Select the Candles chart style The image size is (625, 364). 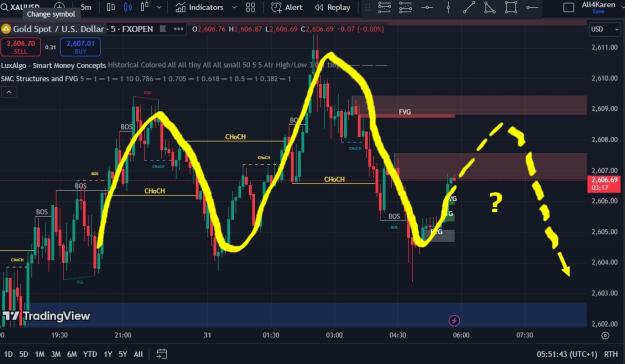point(128,7)
